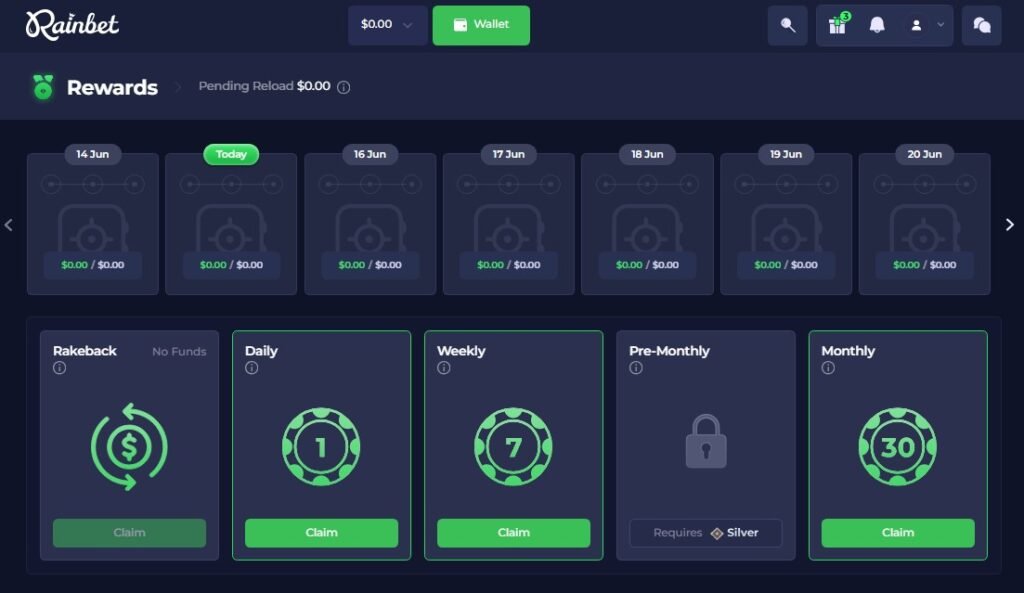Open the gift rewards icon with badge
This screenshot has width=1024, height=593.
pos(838,25)
